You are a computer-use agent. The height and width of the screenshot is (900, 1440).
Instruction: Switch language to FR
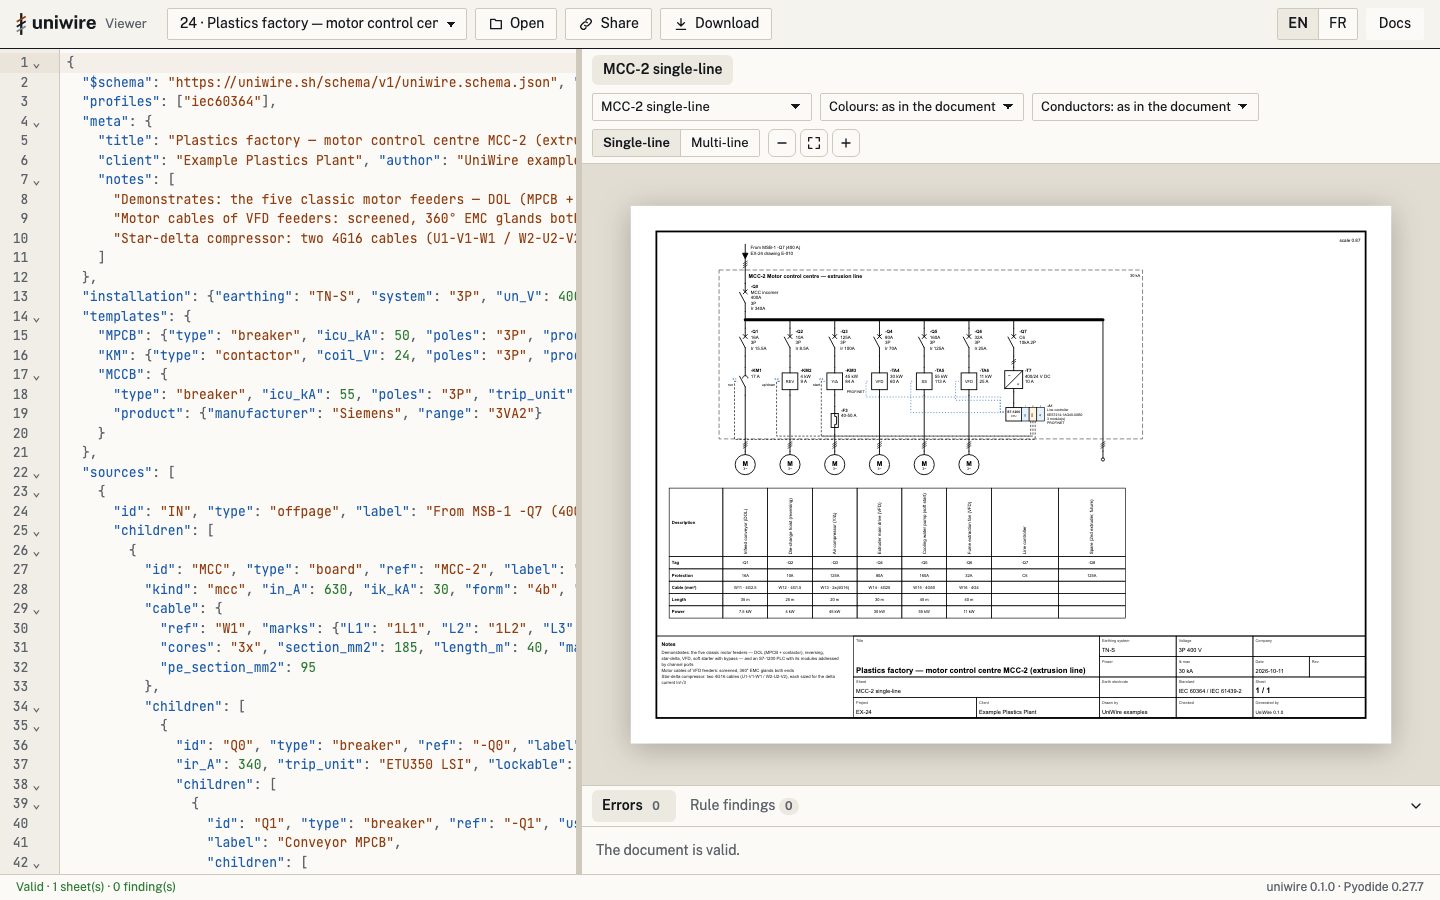click(x=1338, y=23)
